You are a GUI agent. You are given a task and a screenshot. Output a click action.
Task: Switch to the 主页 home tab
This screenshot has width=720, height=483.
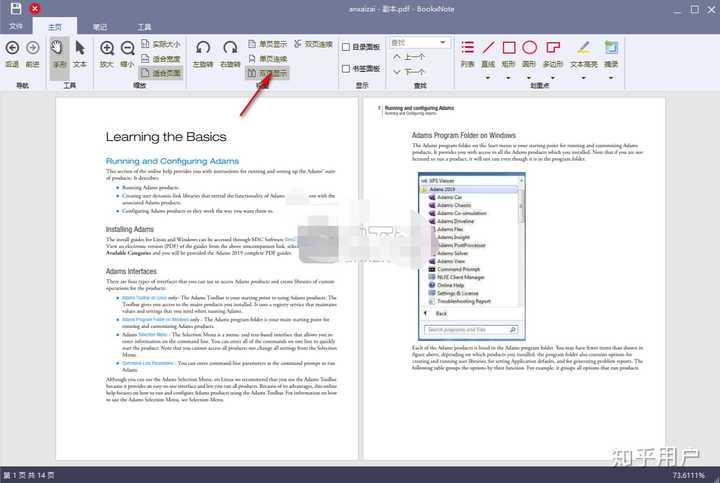pos(55,27)
